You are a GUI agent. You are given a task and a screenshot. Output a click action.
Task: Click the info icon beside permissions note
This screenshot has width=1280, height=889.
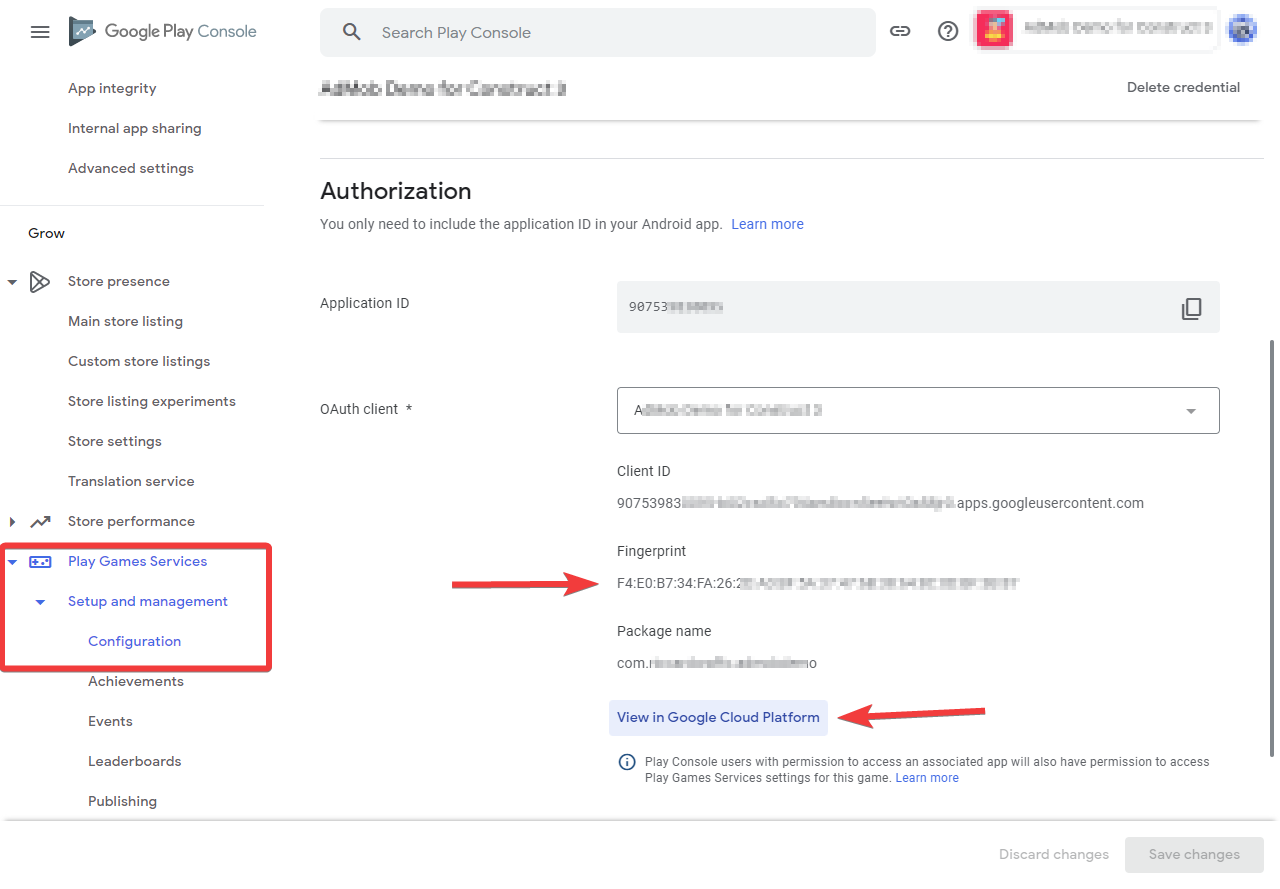point(627,762)
